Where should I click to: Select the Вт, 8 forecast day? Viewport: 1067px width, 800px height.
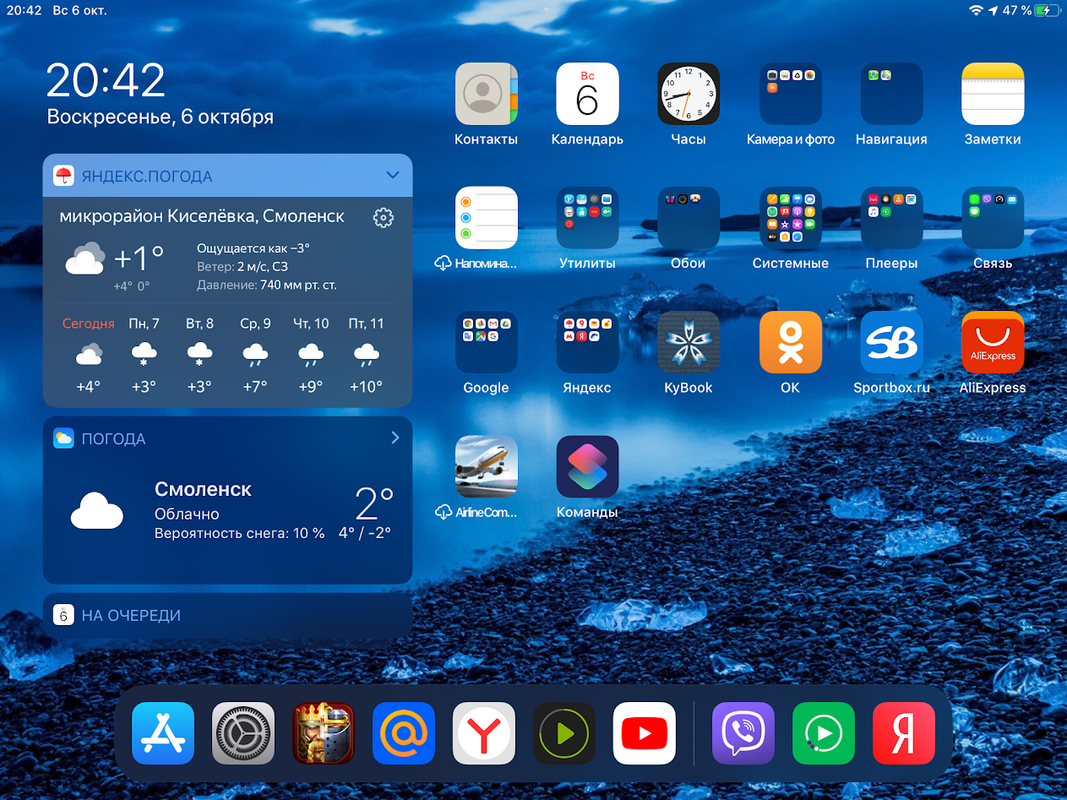click(199, 356)
